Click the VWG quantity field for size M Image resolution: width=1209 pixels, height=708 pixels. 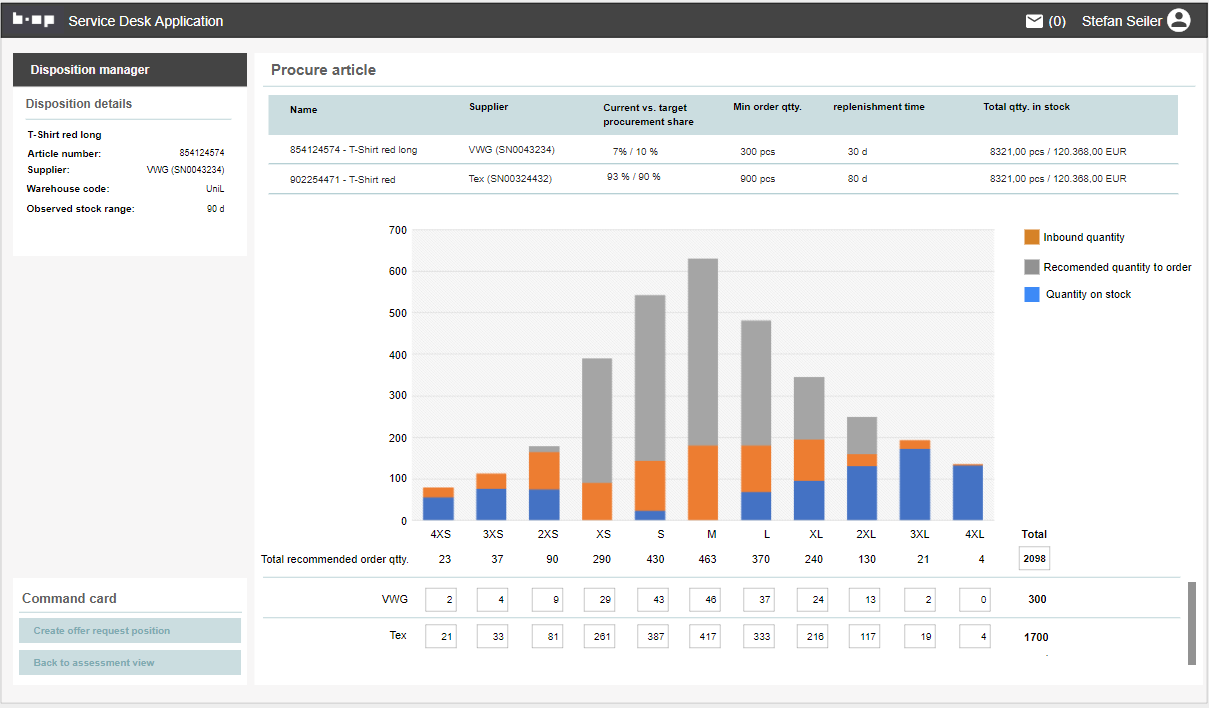tap(705, 599)
